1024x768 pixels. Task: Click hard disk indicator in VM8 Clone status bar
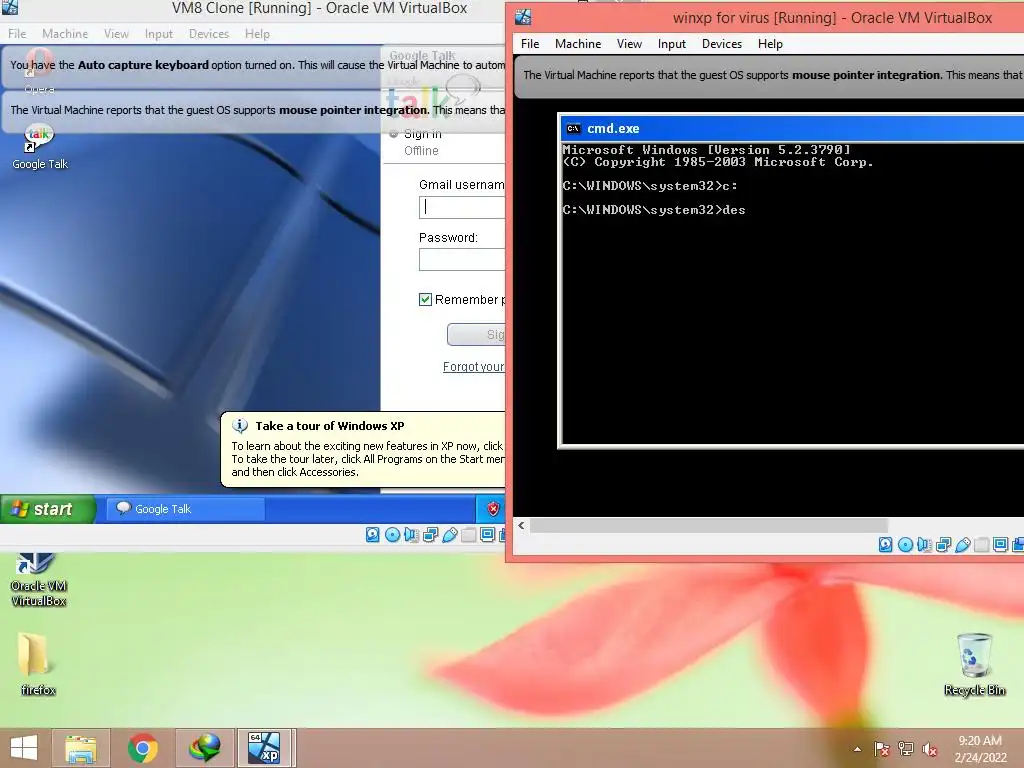372,535
